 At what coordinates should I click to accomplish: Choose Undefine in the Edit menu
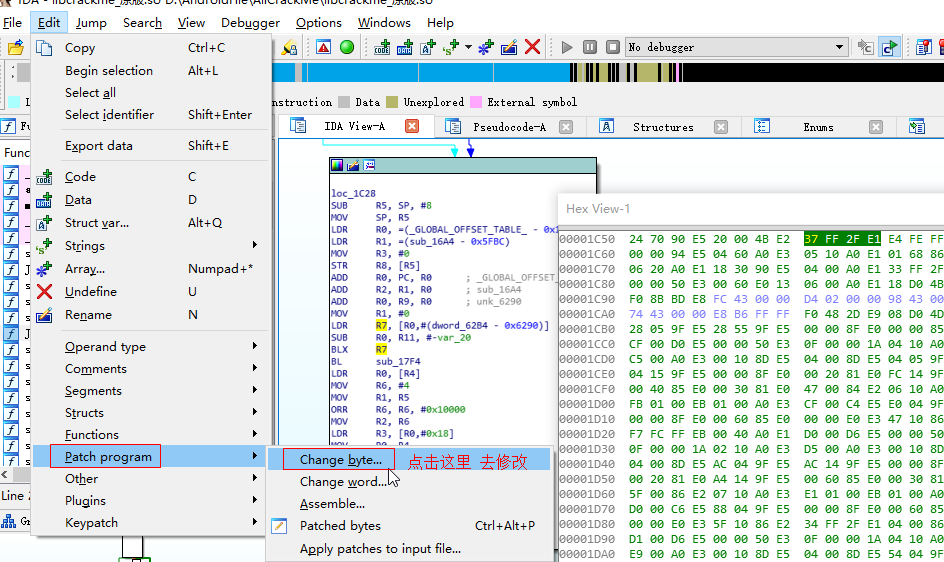[149, 292]
